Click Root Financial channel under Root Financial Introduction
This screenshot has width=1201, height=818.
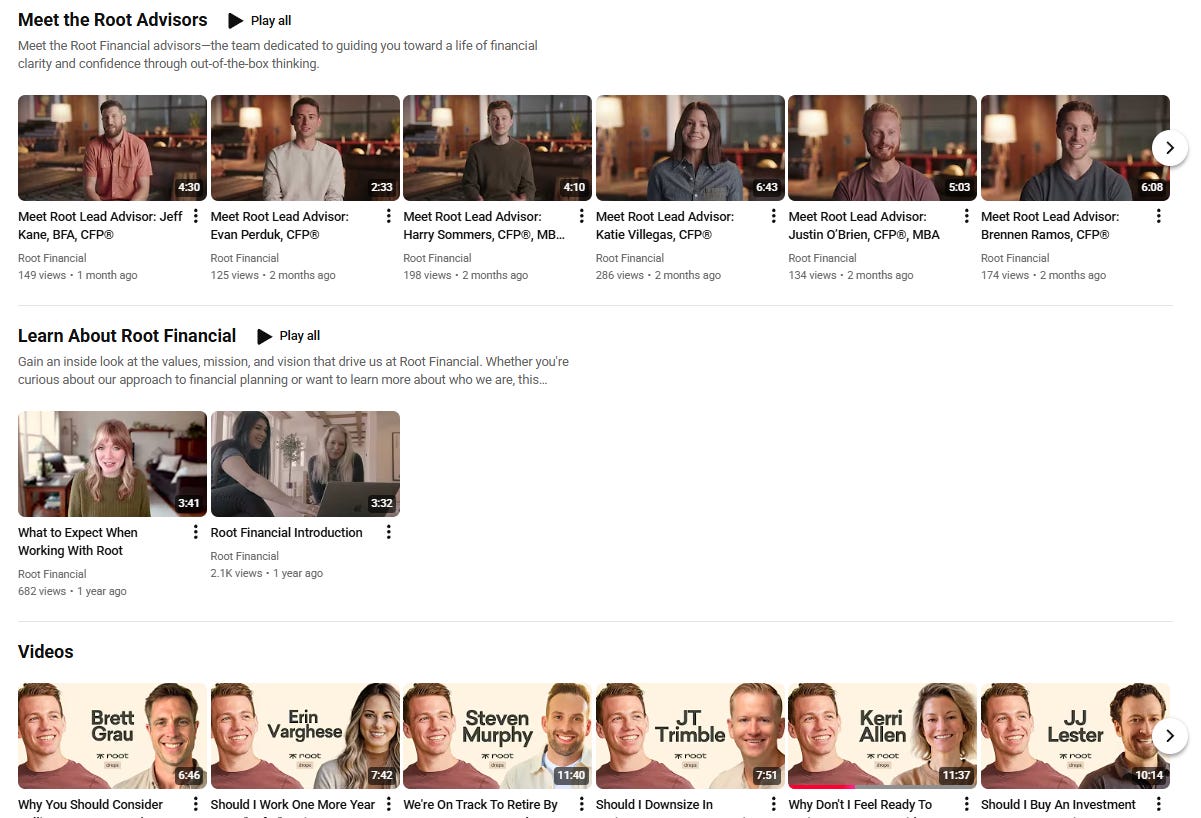(x=245, y=556)
